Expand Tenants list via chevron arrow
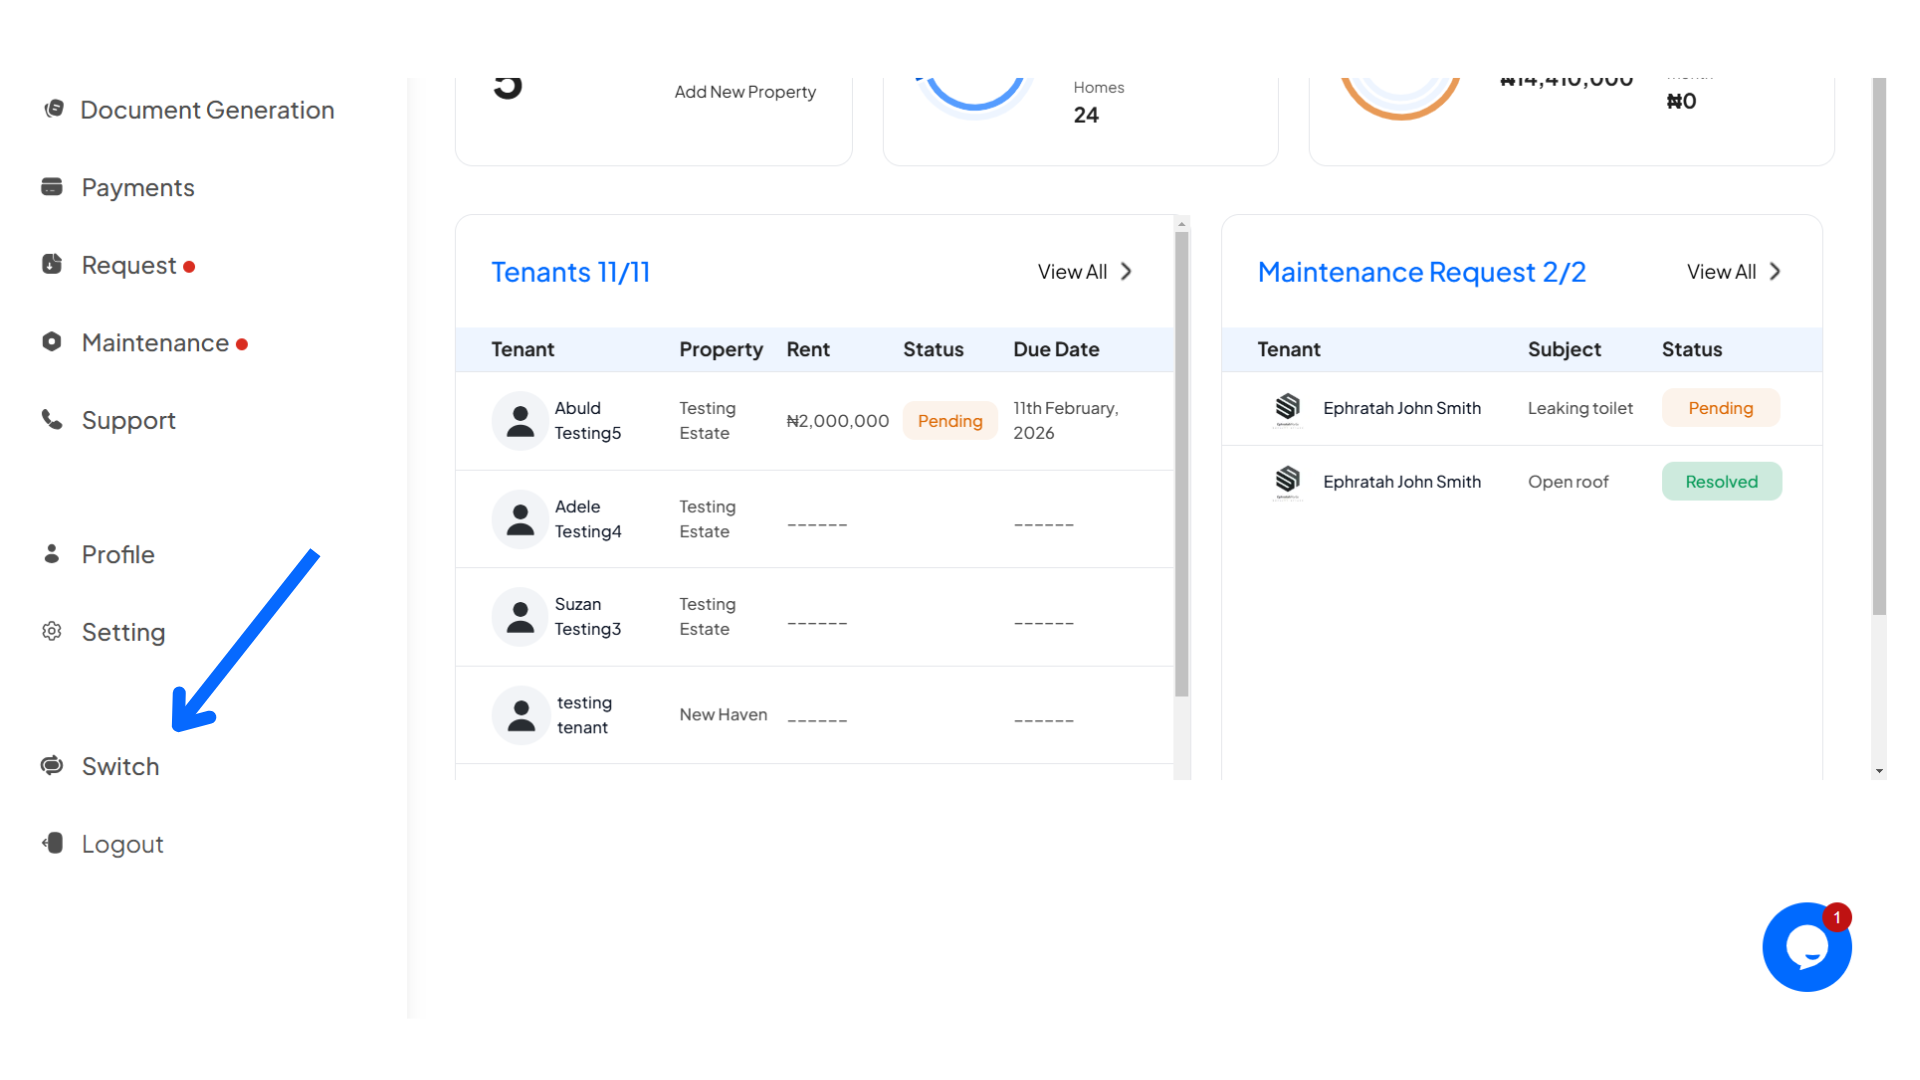The image size is (1920, 1080). tap(1127, 272)
